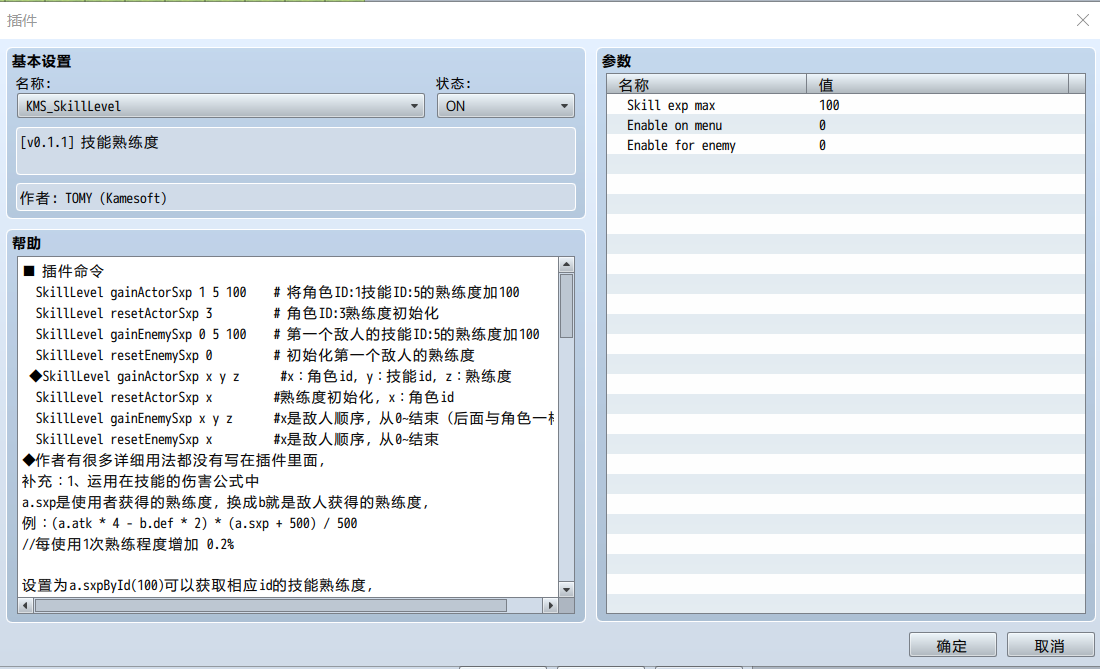The height and width of the screenshot is (669, 1100).
Task: Click the description field [v0.1.1] 技能熟练度
Action: (295, 150)
